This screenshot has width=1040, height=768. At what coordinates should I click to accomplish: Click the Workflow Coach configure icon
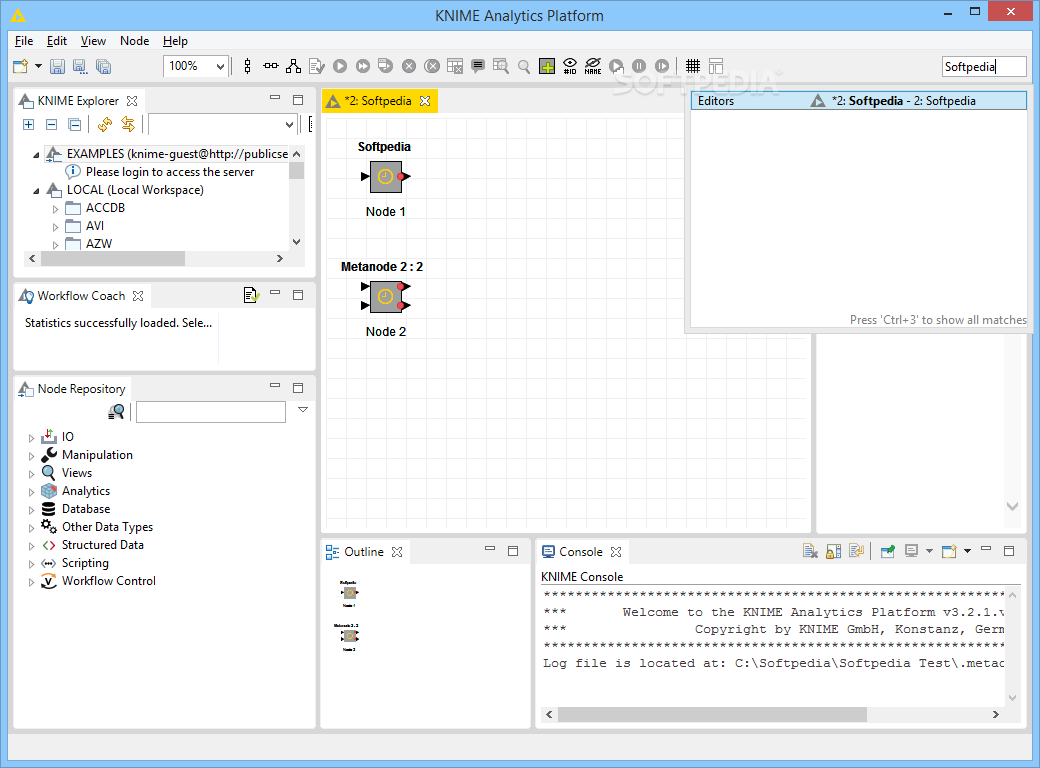(251, 295)
